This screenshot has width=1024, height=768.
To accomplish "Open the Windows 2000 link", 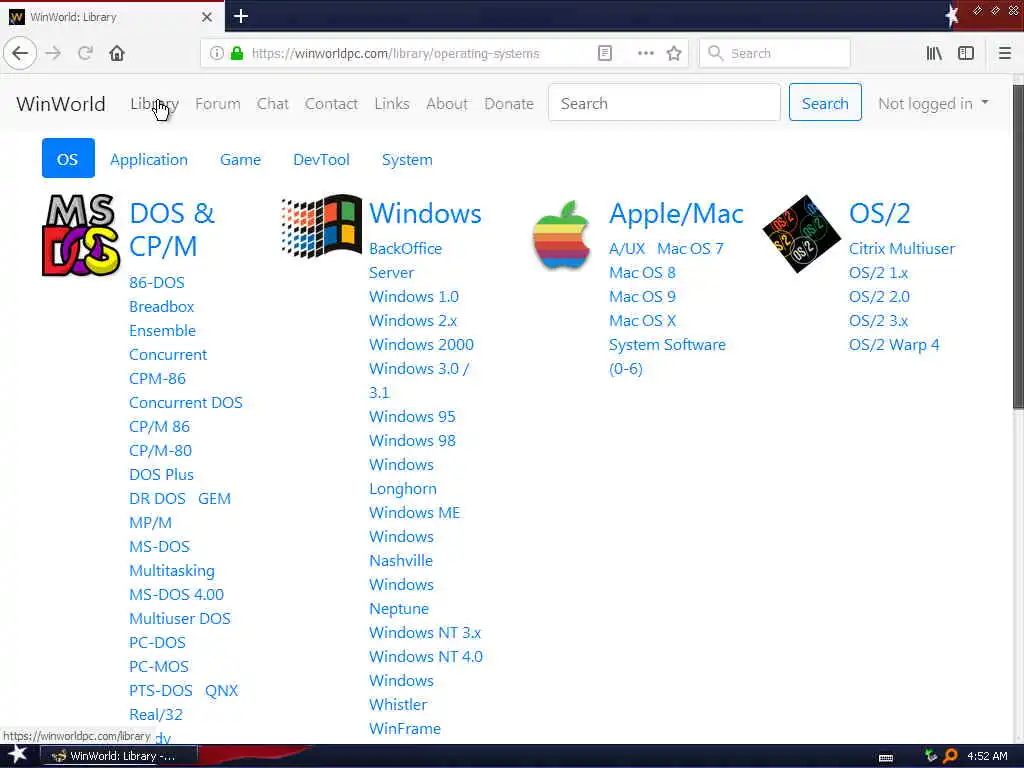I will (421, 344).
